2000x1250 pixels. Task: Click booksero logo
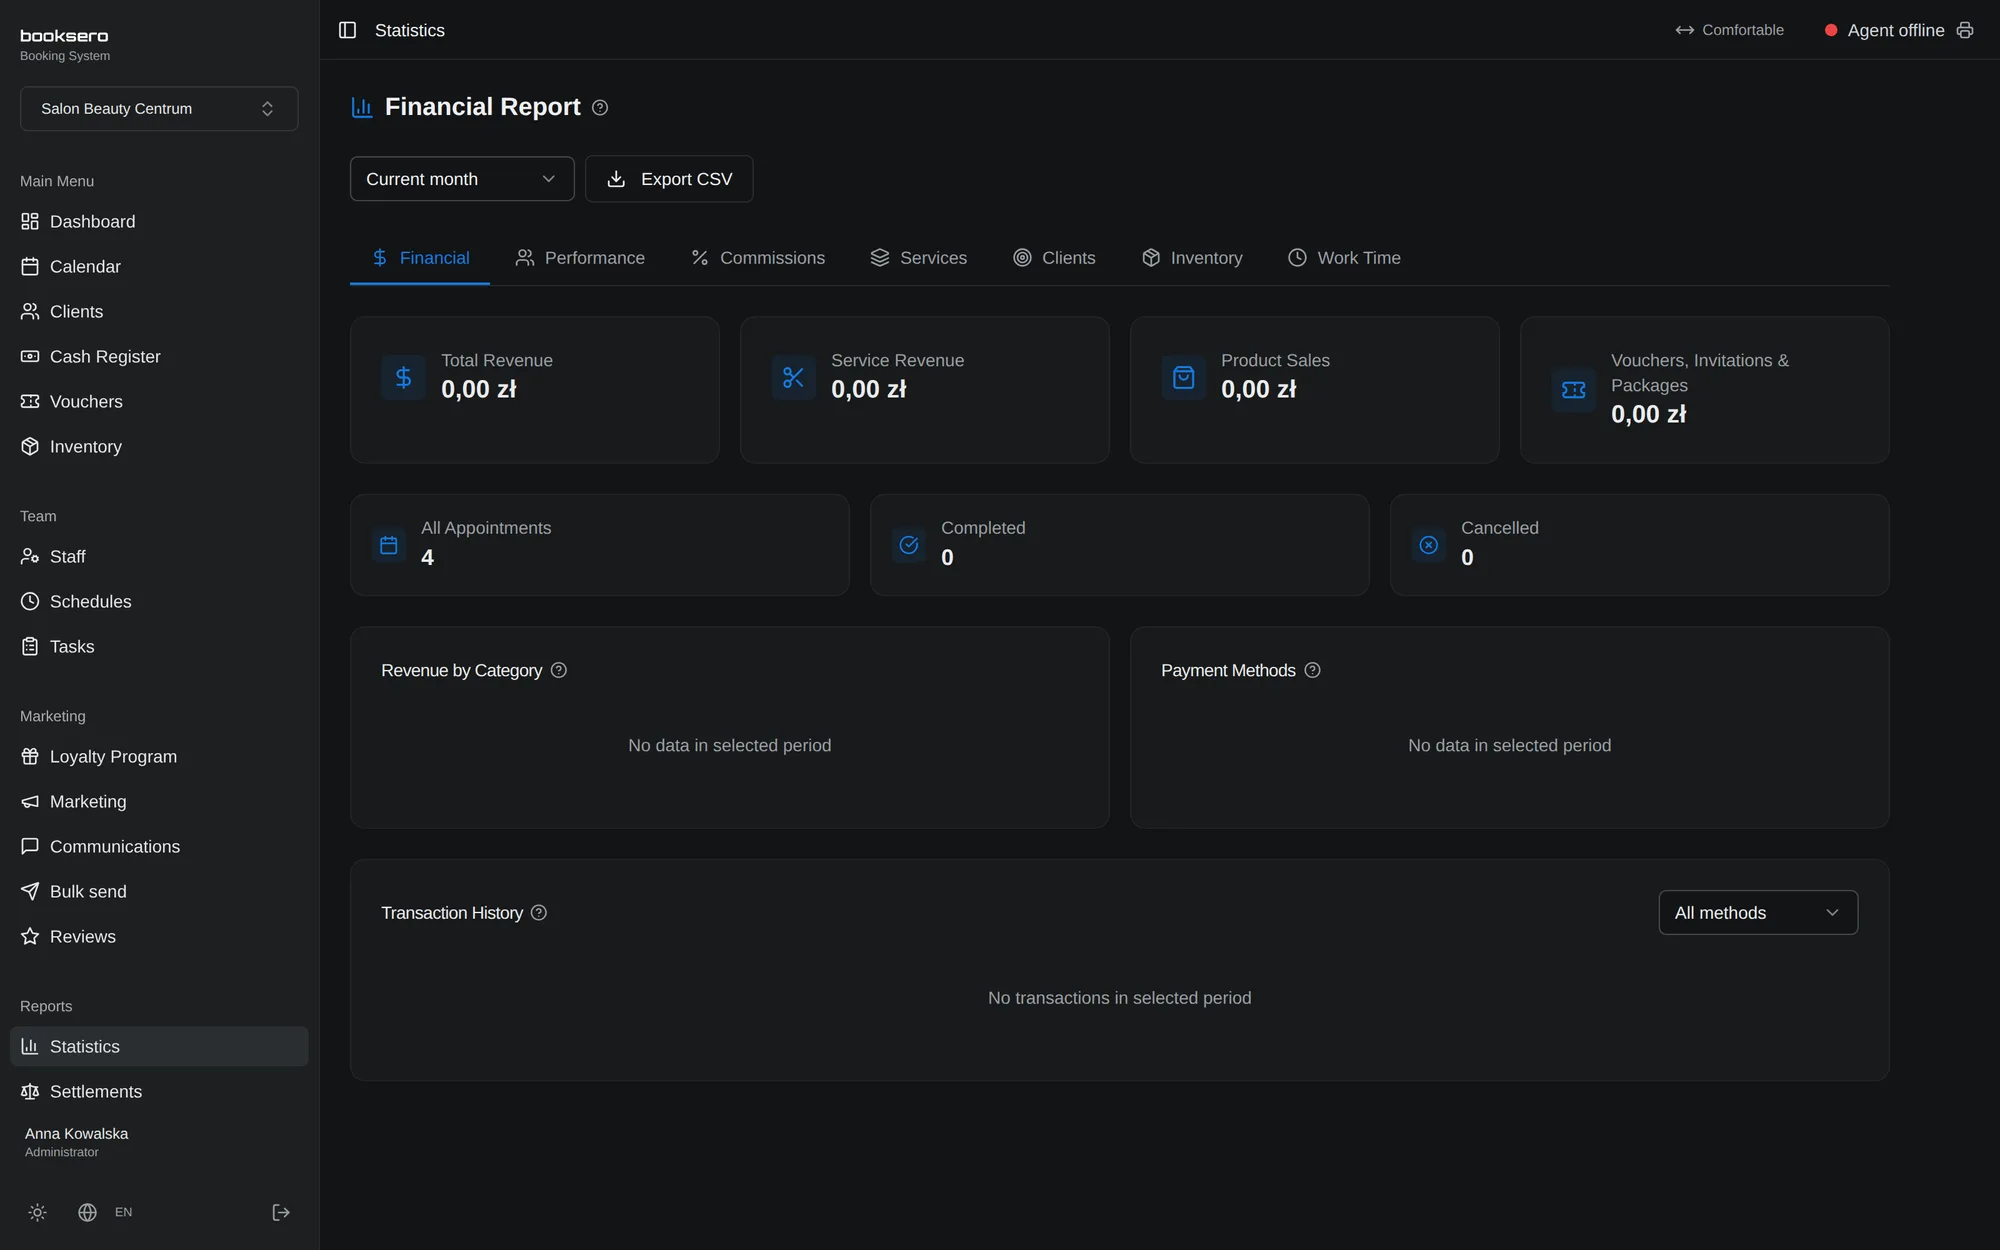tap(64, 36)
